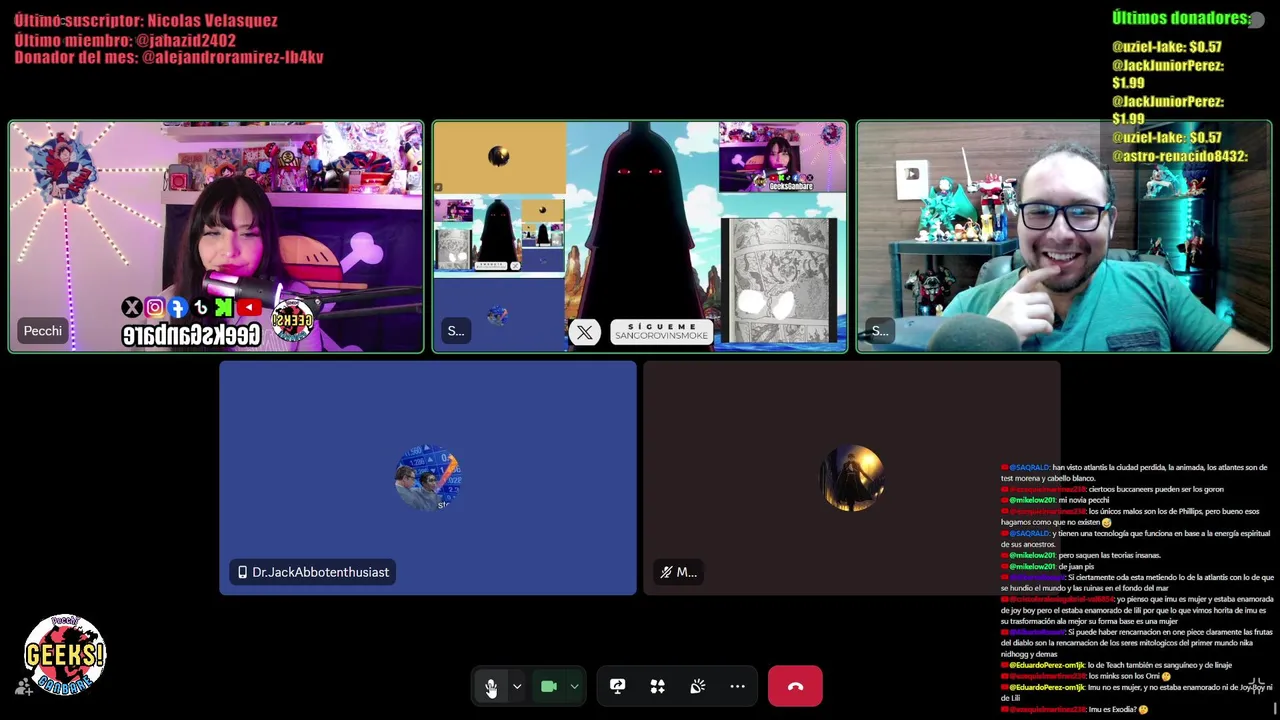1280x720 pixels.
Task: Click 'Último miembro: @jahazid2402' text
Action: click(x=125, y=41)
